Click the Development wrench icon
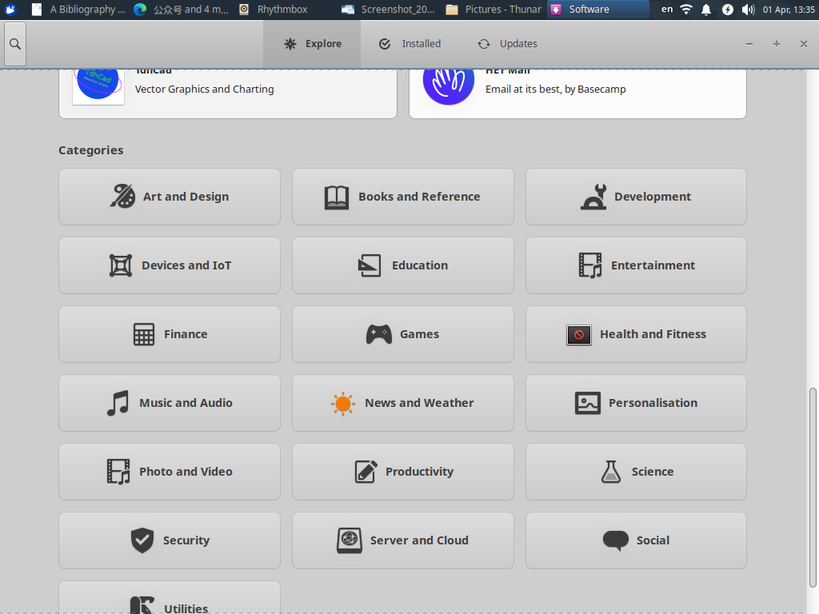The height and width of the screenshot is (614, 819). 593,196
